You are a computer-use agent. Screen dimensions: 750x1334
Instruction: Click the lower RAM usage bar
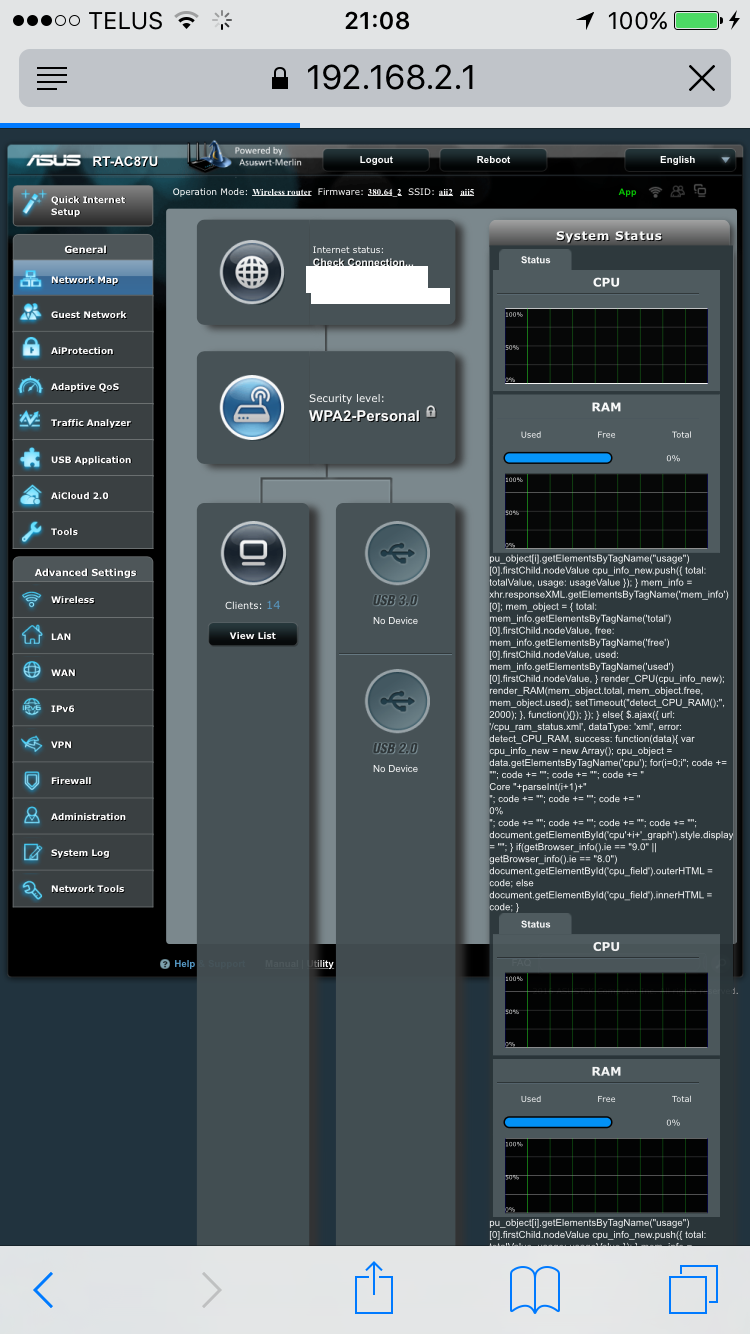[557, 1122]
